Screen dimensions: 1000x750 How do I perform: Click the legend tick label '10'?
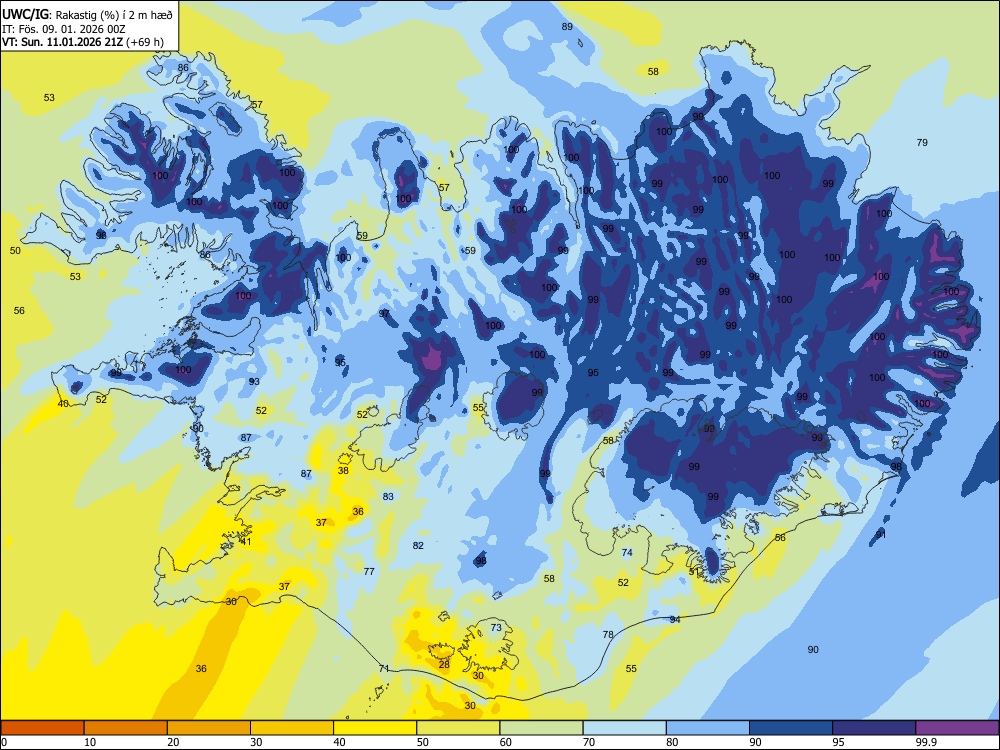(x=90, y=742)
